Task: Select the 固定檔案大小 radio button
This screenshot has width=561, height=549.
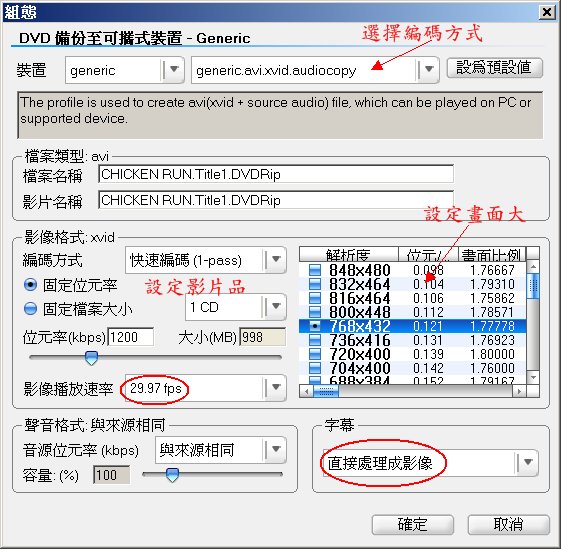Action: pyautogui.click(x=30, y=308)
